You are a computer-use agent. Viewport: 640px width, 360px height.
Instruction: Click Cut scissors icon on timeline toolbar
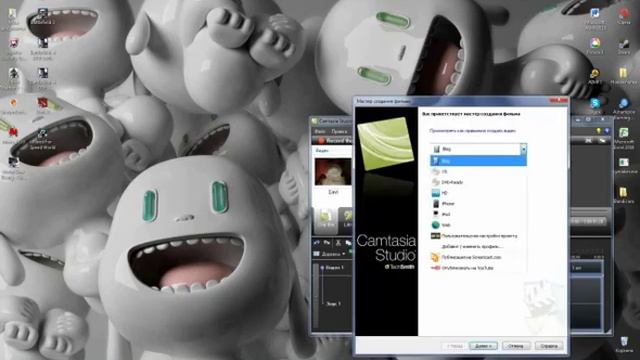[338, 243]
